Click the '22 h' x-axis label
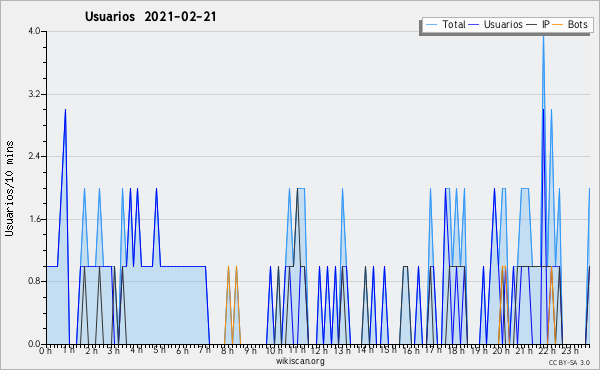600x370 pixels. click(x=547, y=351)
